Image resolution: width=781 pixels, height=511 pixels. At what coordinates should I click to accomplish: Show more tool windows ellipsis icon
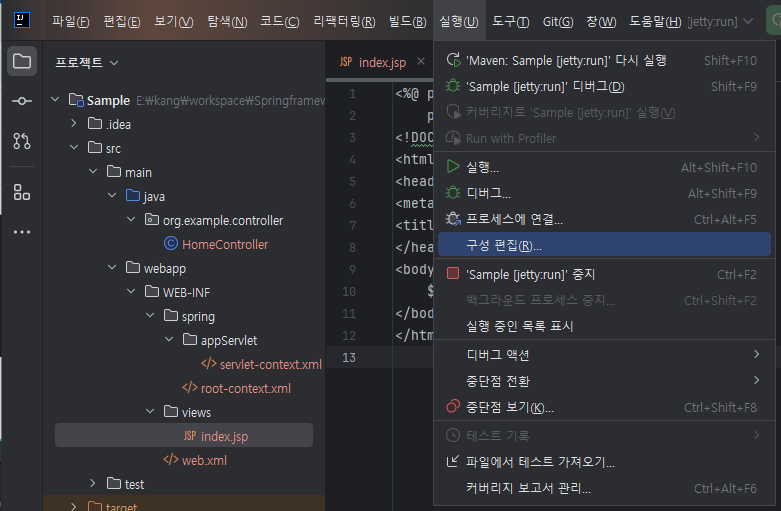click(x=22, y=232)
